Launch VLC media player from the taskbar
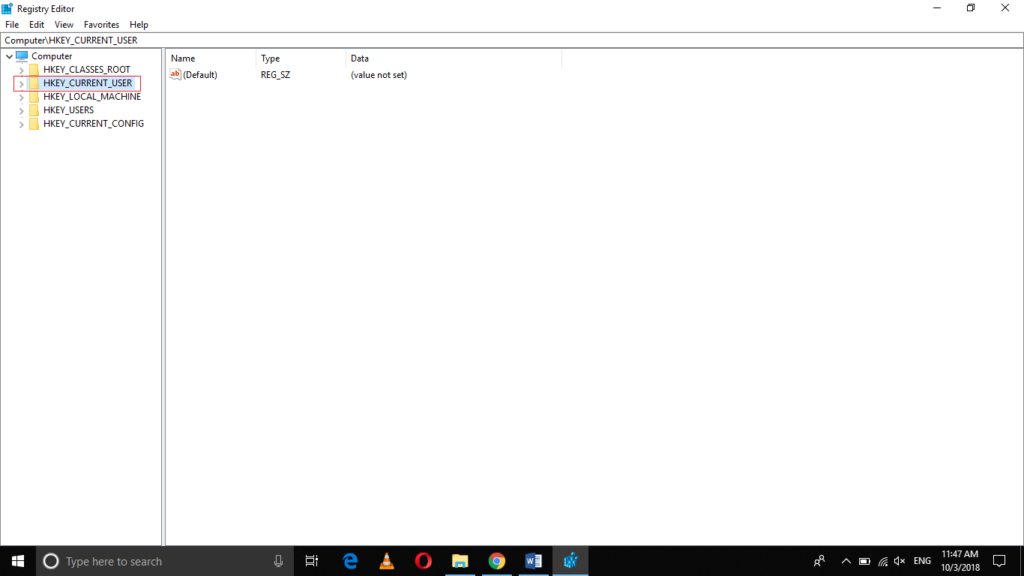This screenshot has height=576, width=1024. pos(386,561)
